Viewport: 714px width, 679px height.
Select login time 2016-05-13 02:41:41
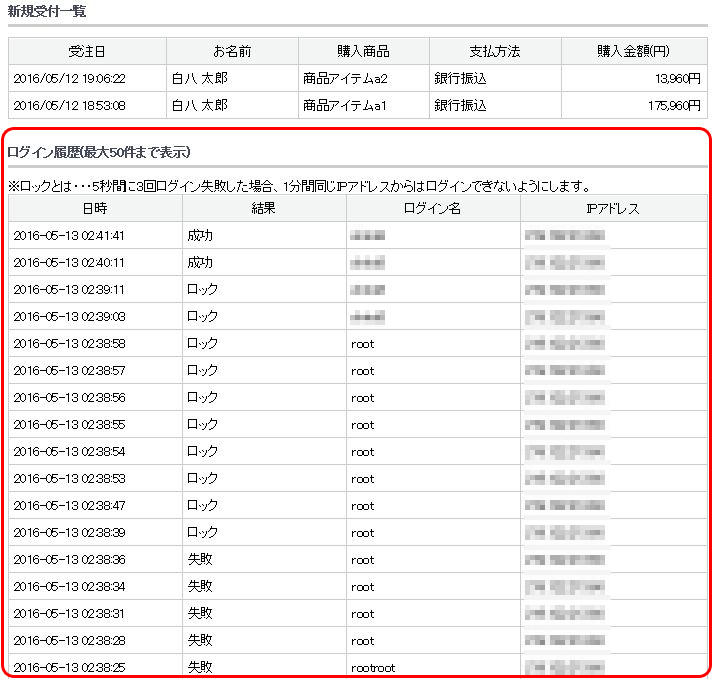(69, 236)
